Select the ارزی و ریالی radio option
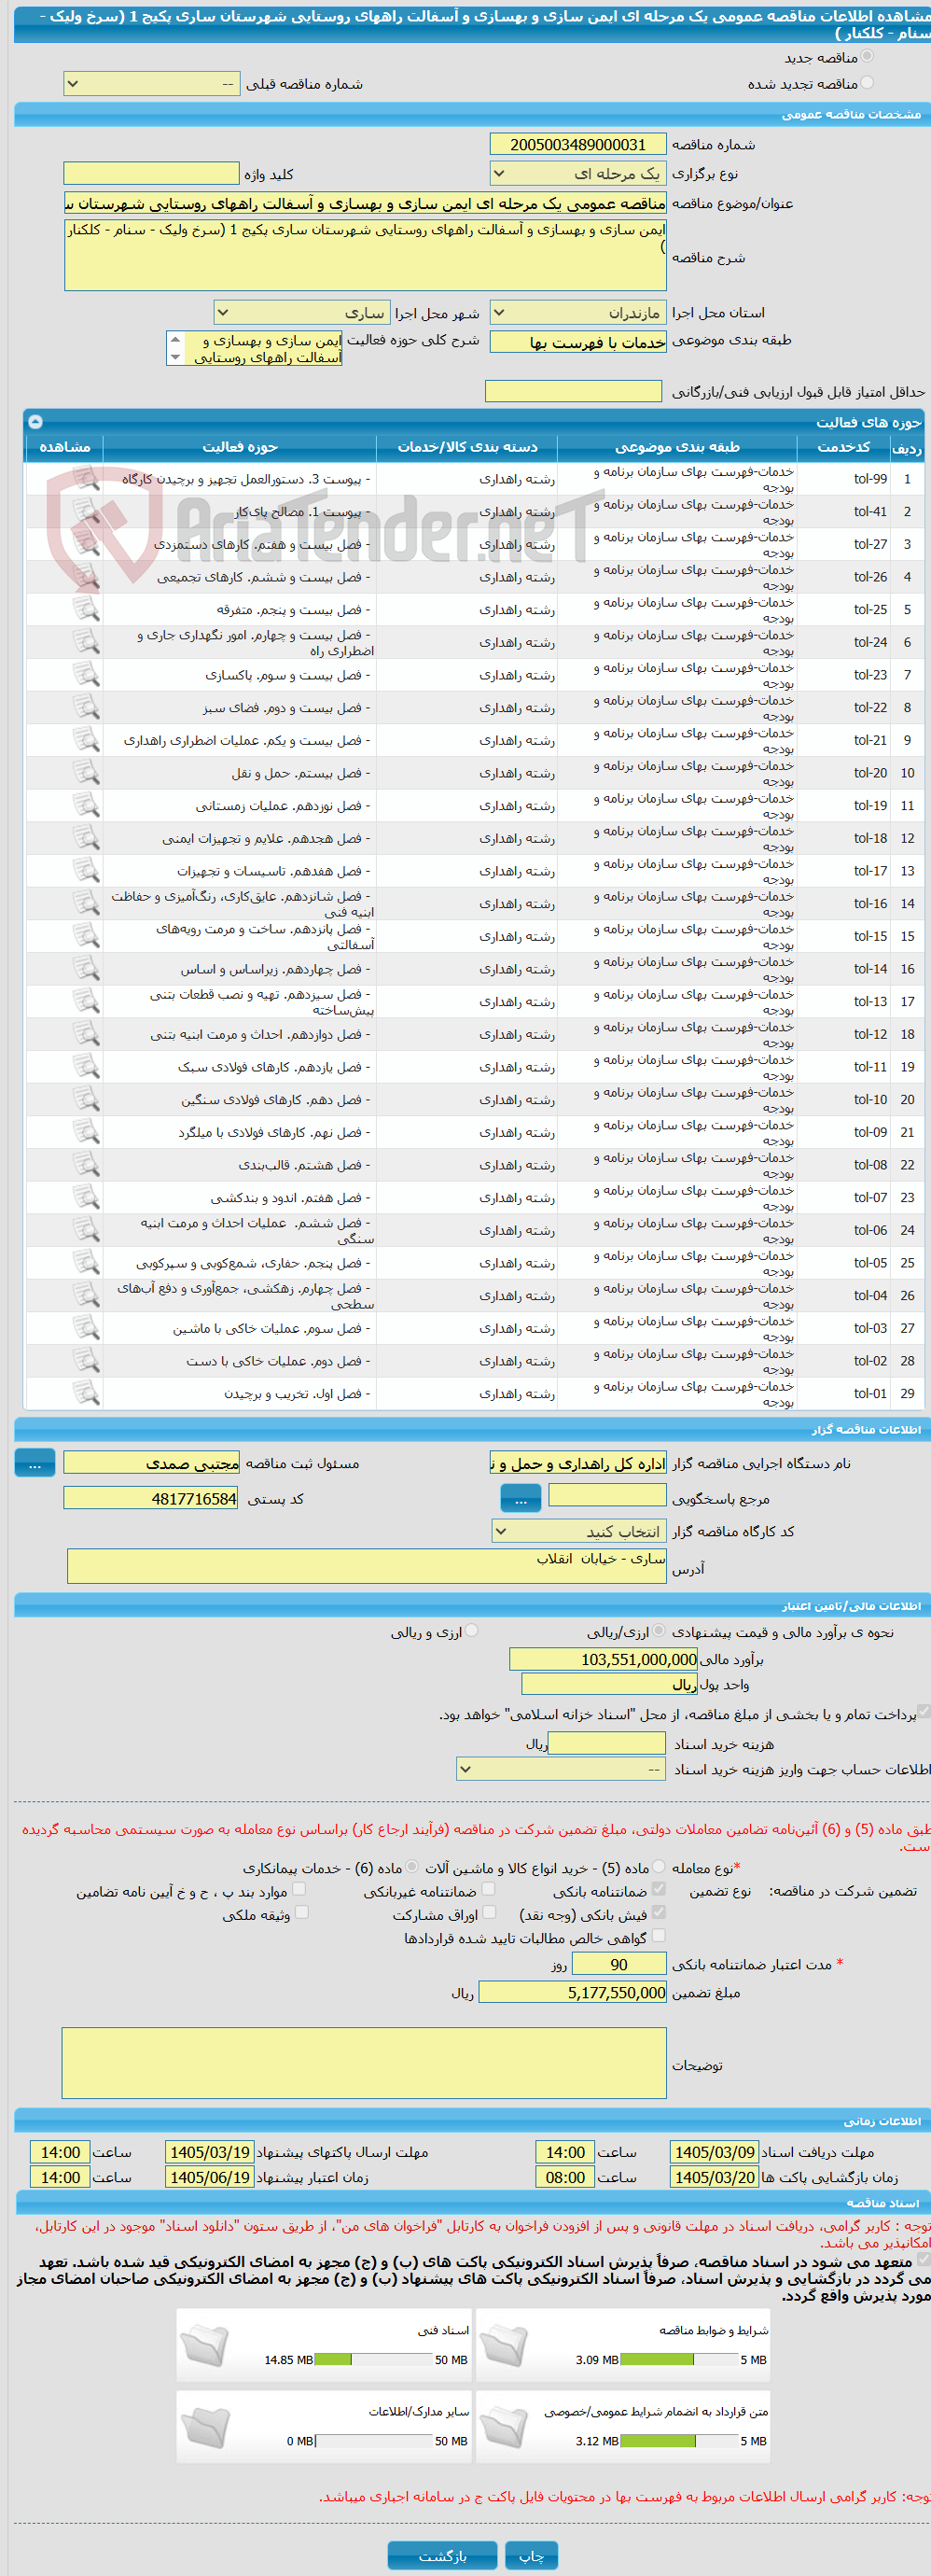 pyautogui.click(x=472, y=1631)
